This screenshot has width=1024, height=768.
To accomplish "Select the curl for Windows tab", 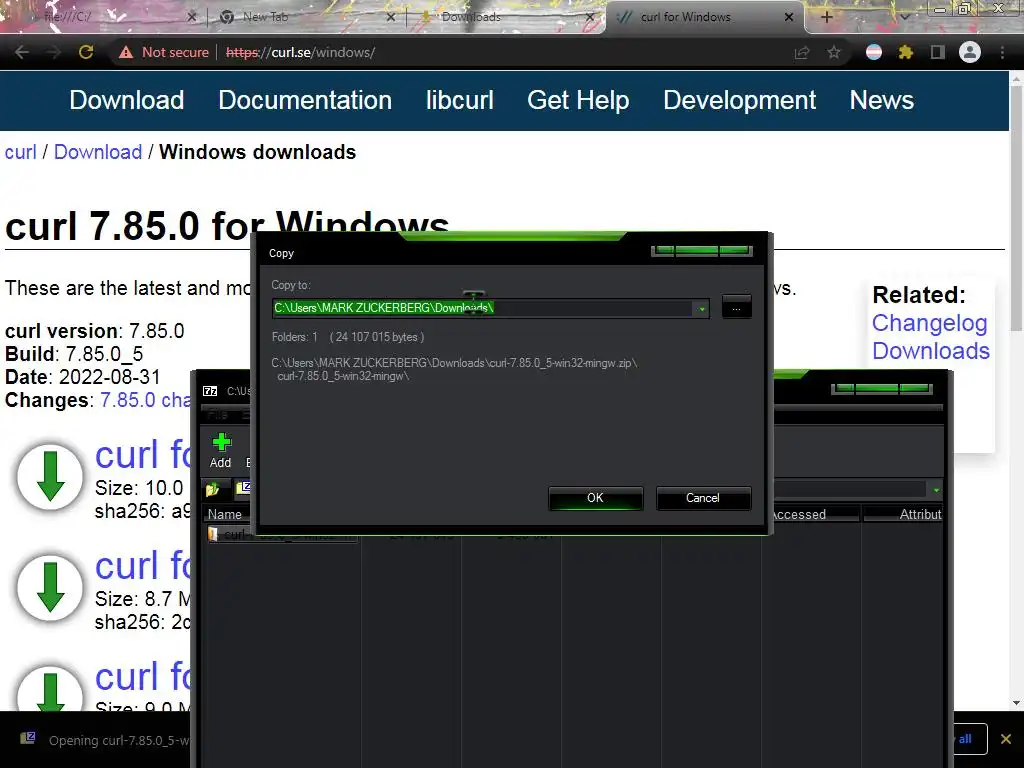I will coord(704,17).
